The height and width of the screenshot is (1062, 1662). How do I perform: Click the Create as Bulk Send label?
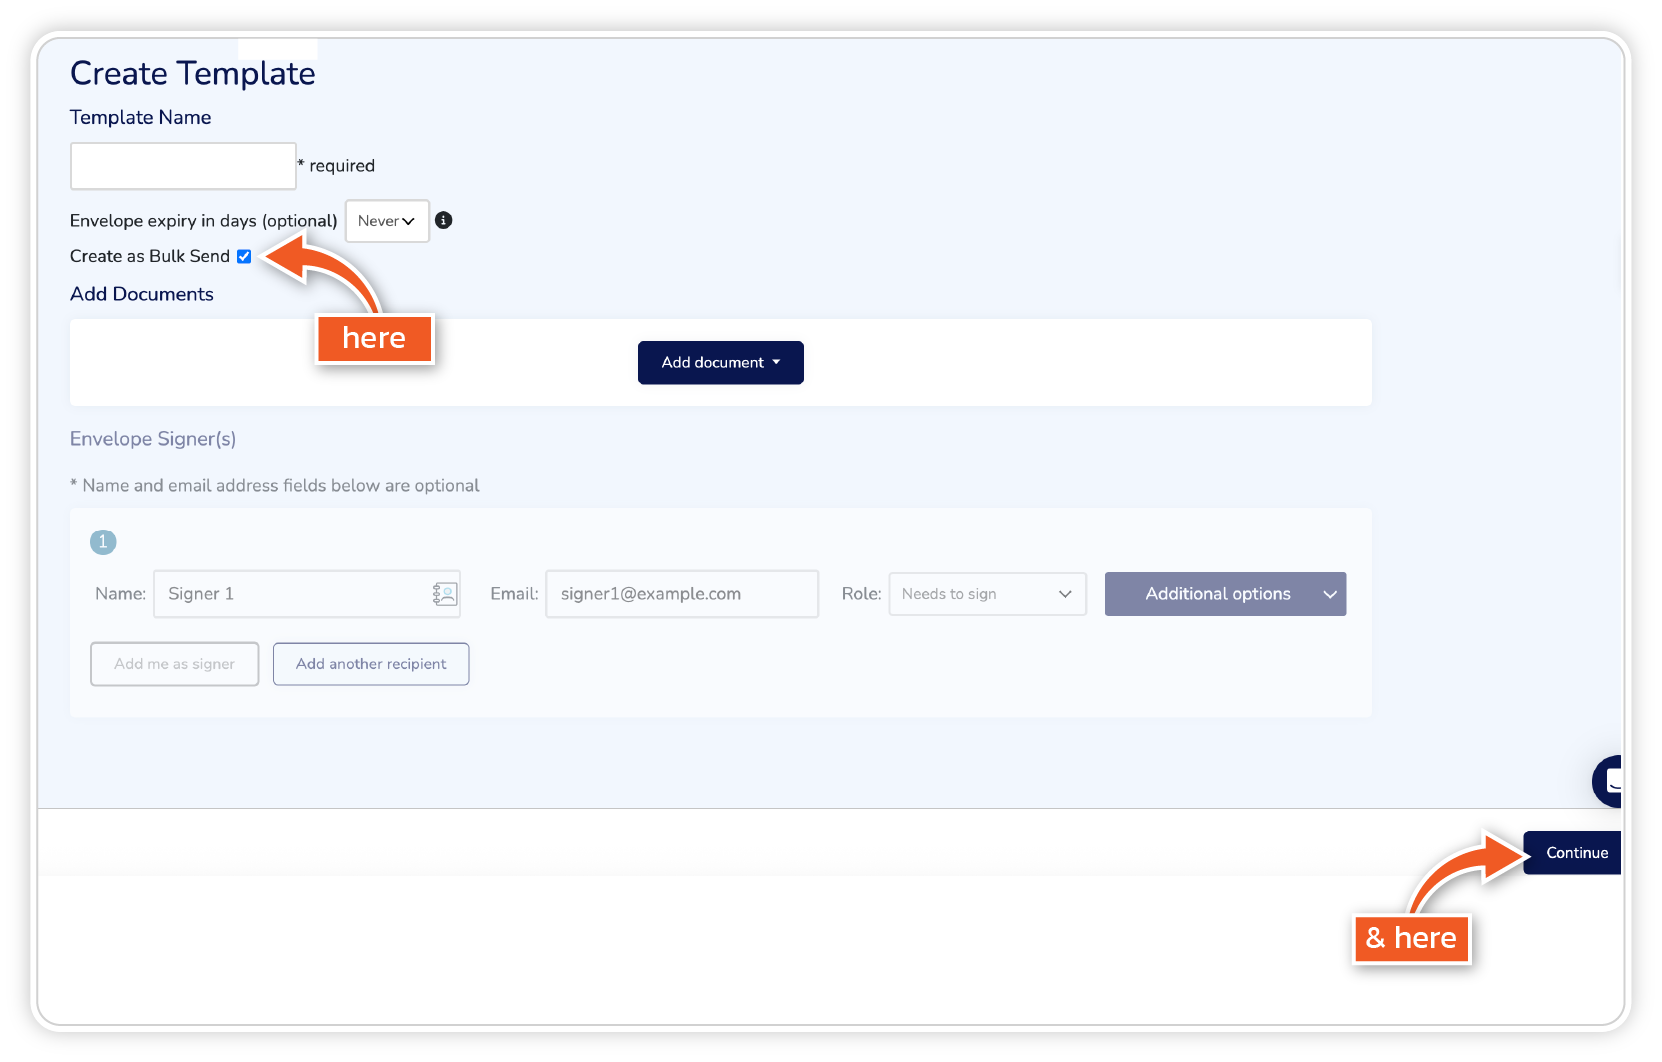pos(150,256)
